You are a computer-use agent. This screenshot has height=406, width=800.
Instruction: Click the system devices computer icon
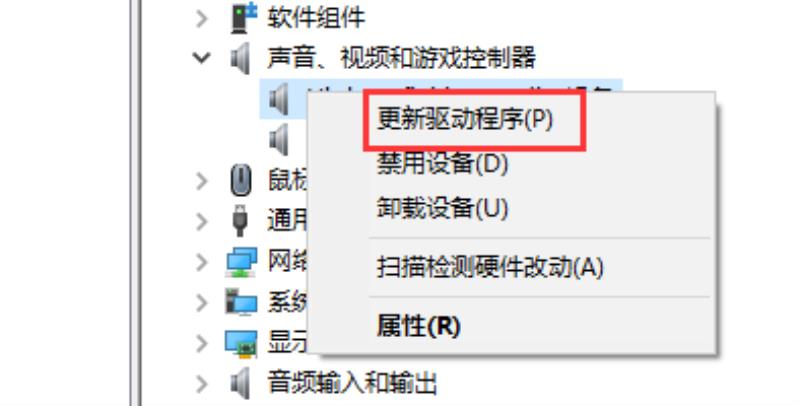coord(241,302)
